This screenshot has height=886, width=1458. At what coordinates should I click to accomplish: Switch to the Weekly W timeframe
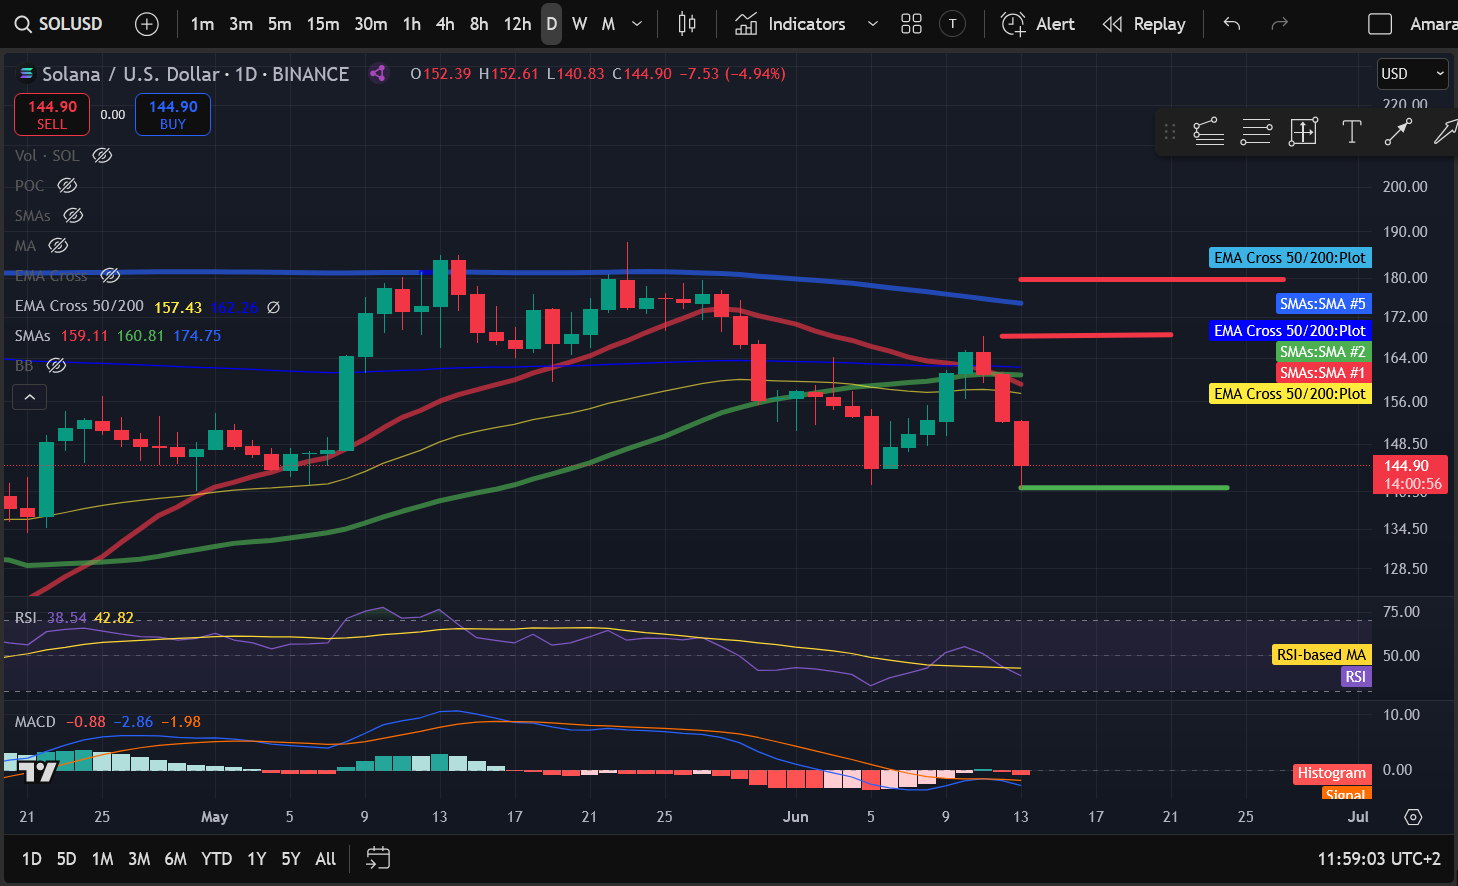[x=580, y=24]
